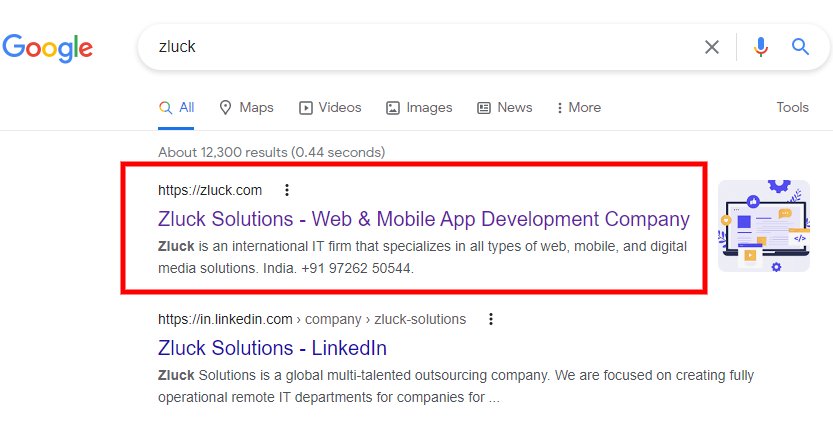Image resolution: width=833 pixels, height=423 pixels.
Task: Open three-dot menu next to the LinkedIn result URL
Action: point(491,319)
